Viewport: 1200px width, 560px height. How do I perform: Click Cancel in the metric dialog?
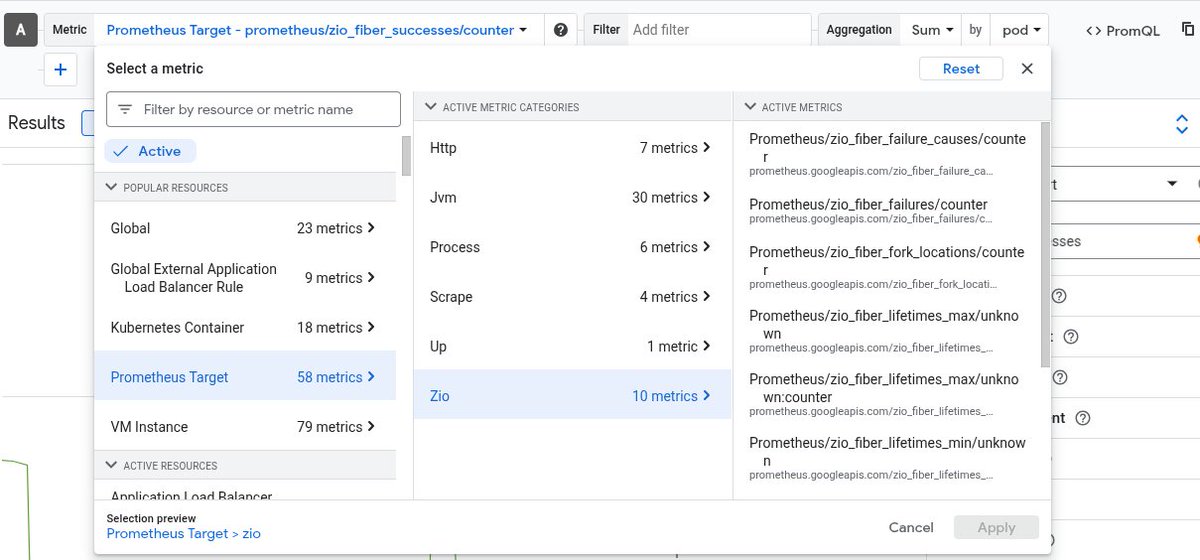pyautogui.click(x=911, y=527)
